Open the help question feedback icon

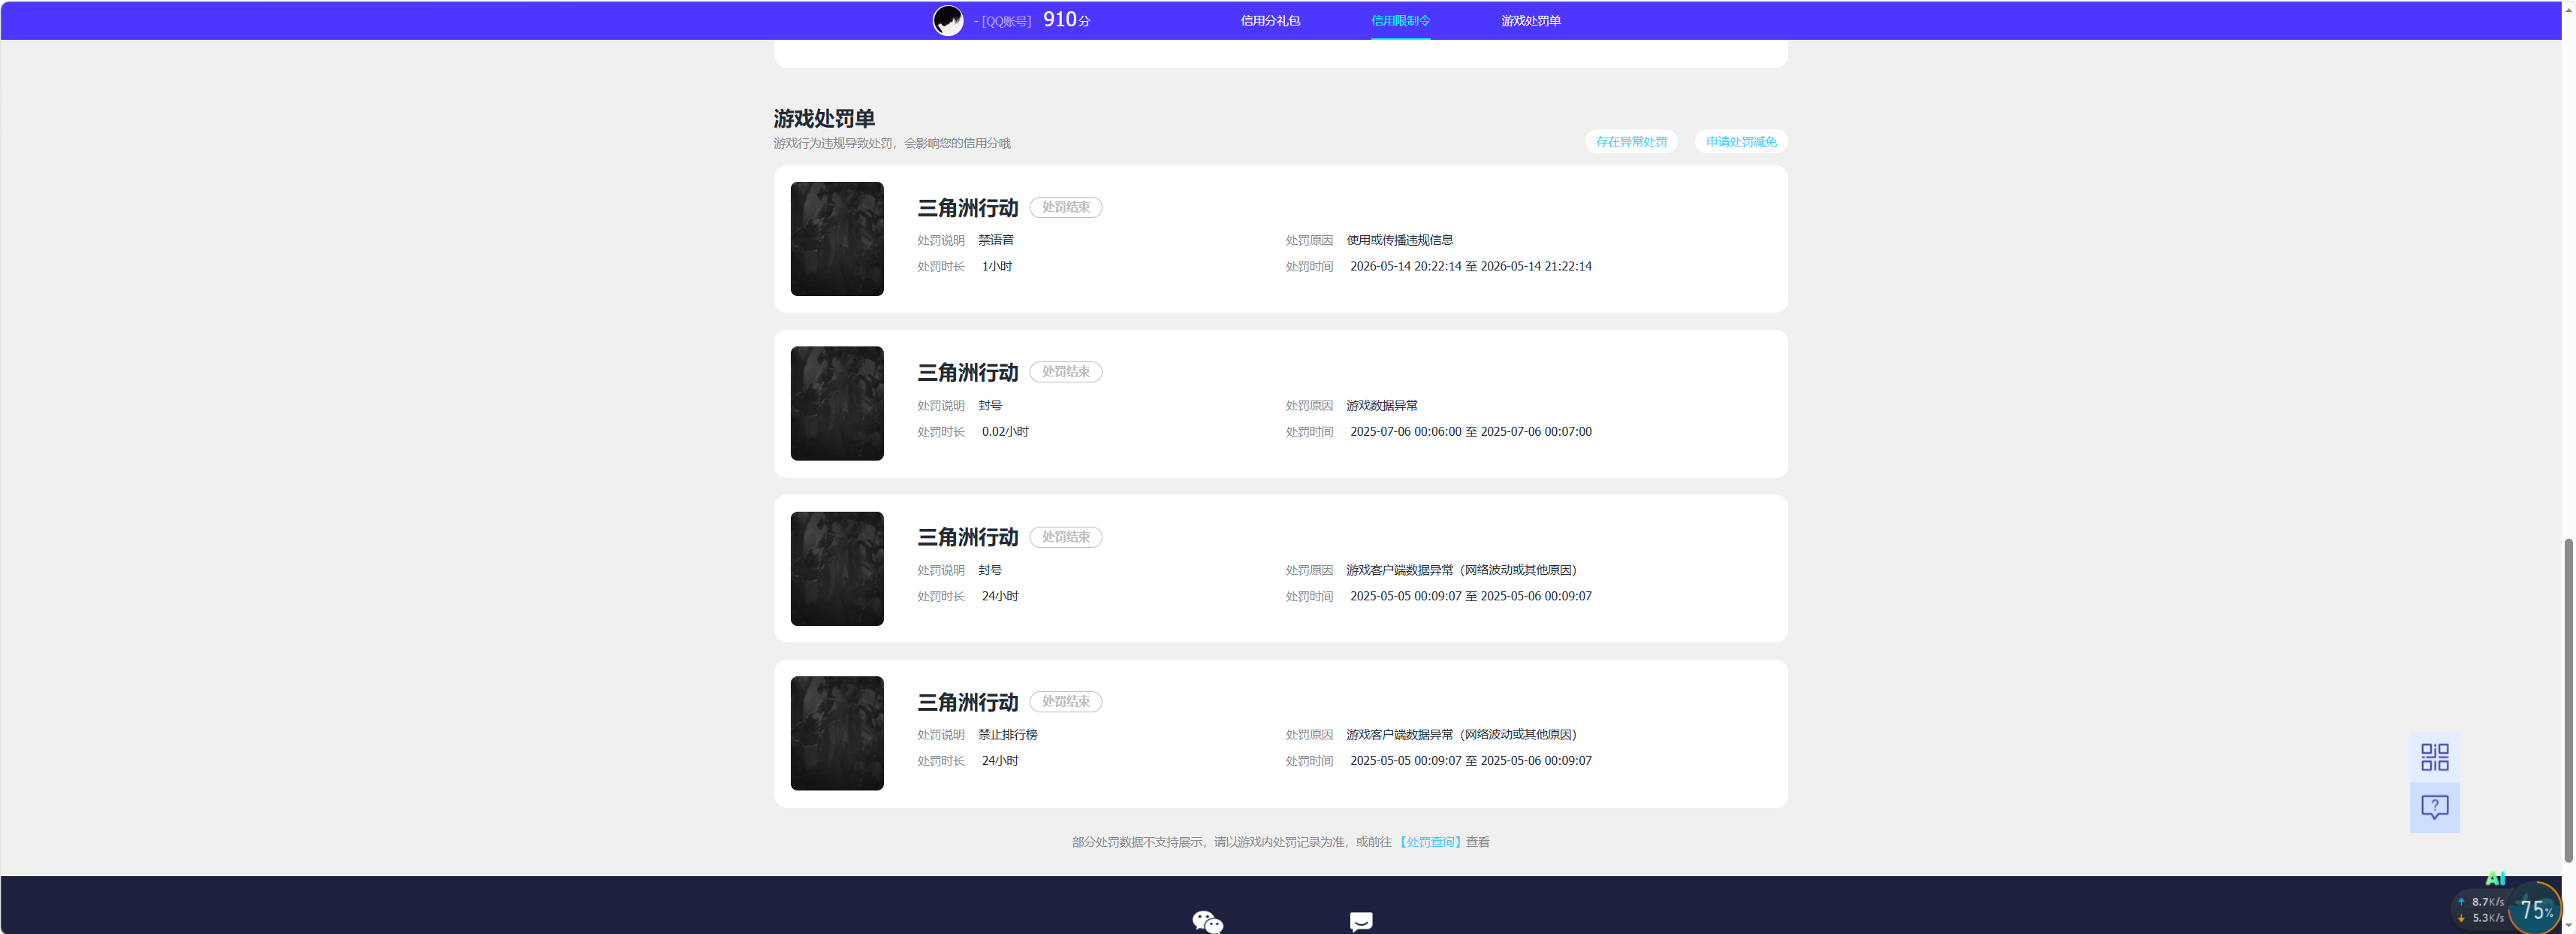(2434, 807)
